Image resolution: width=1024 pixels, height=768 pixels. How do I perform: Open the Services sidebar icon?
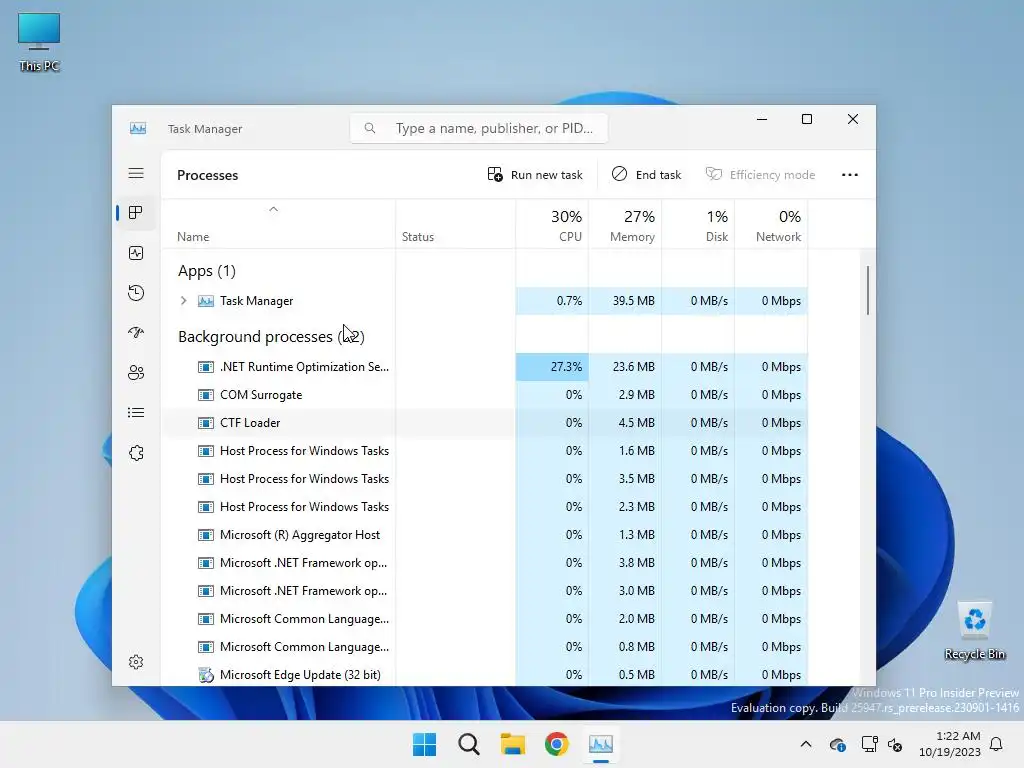[x=136, y=453]
